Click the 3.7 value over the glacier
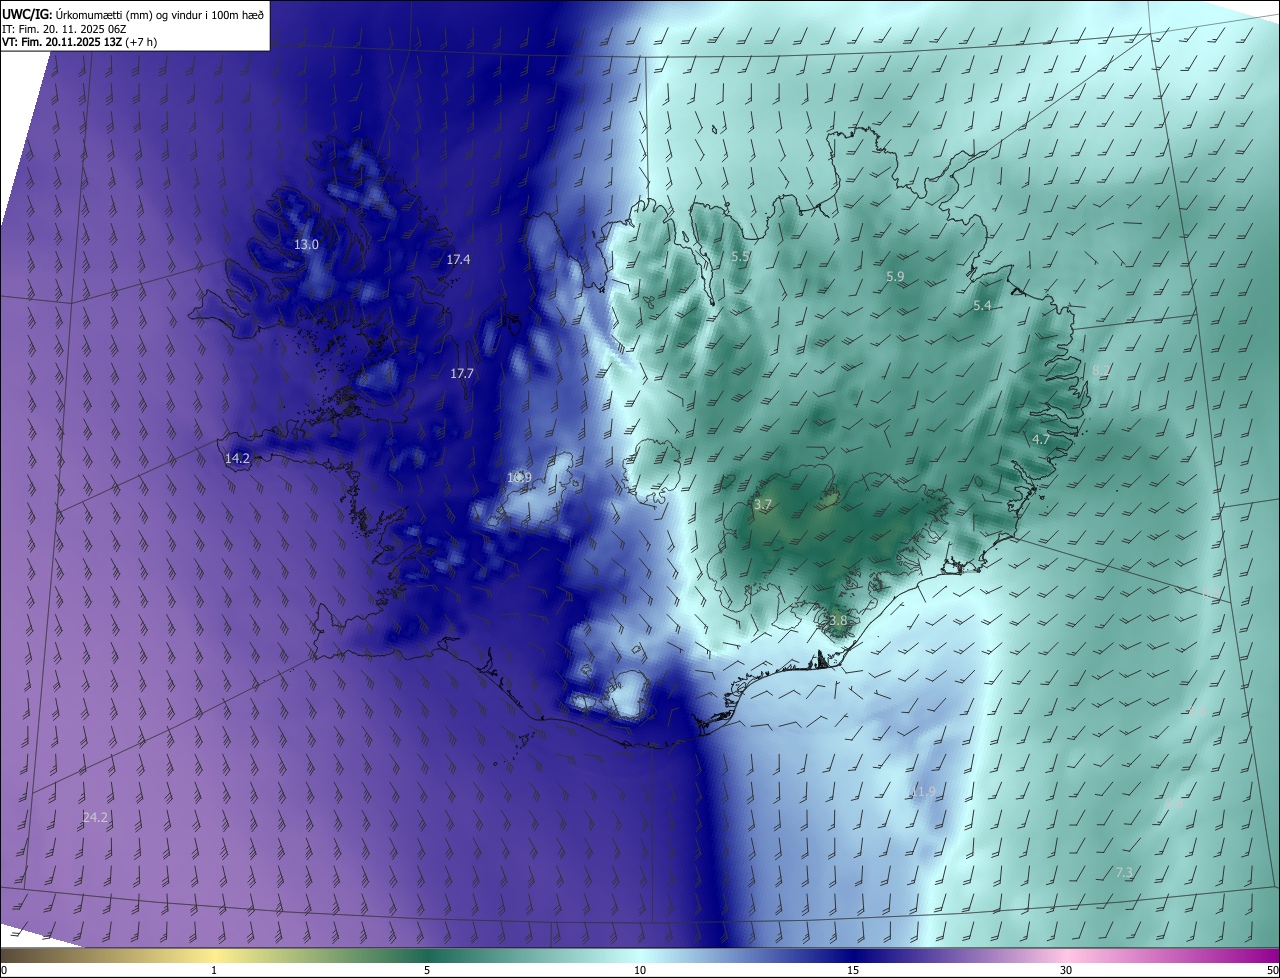The height and width of the screenshot is (978, 1280). (x=763, y=506)
